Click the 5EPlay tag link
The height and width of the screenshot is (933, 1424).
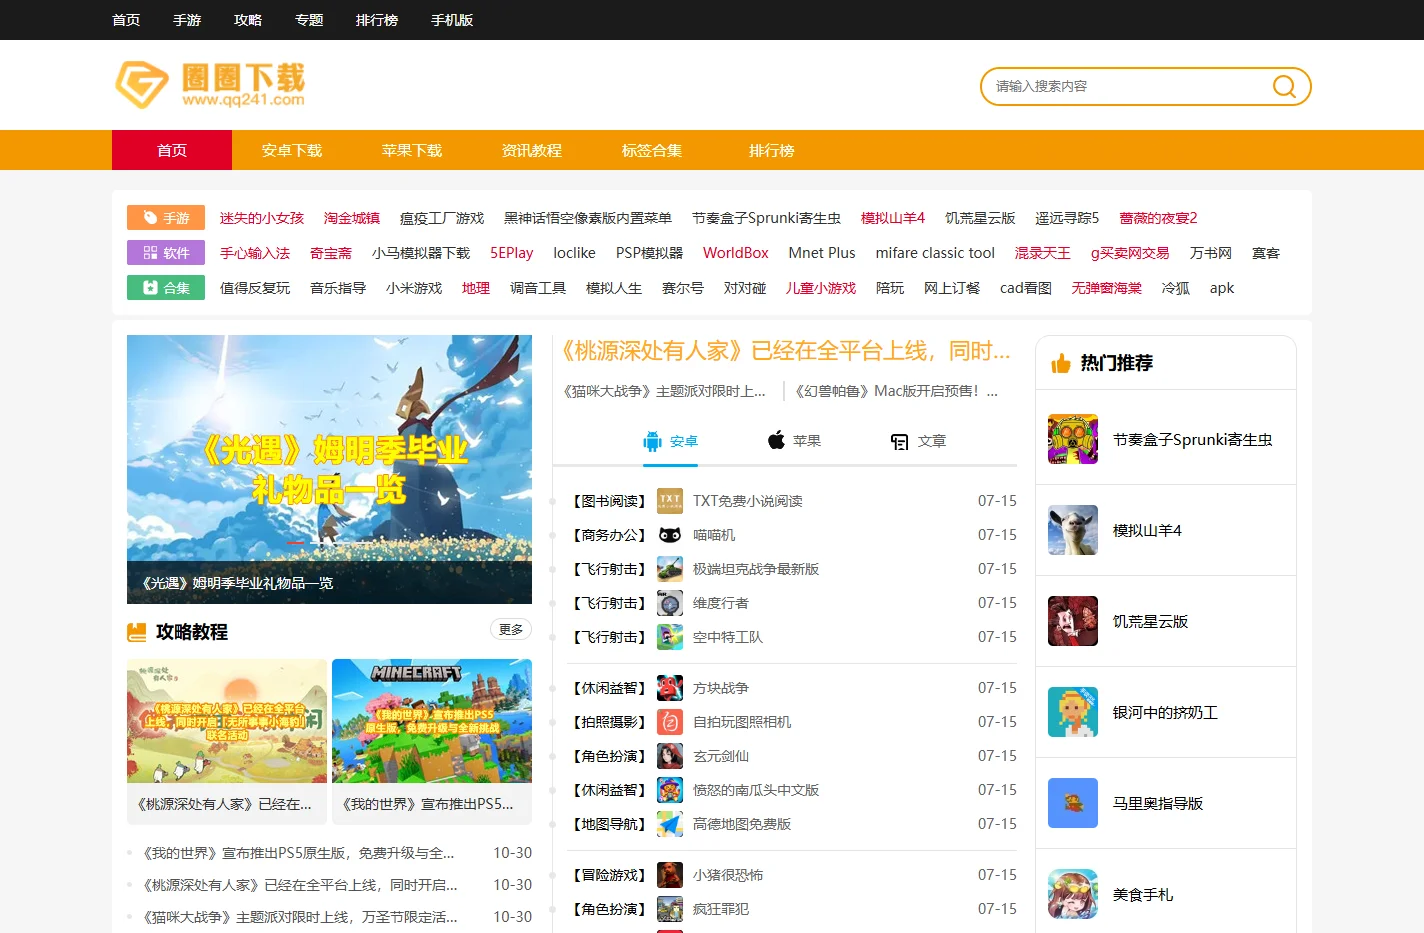click(511, 253)
